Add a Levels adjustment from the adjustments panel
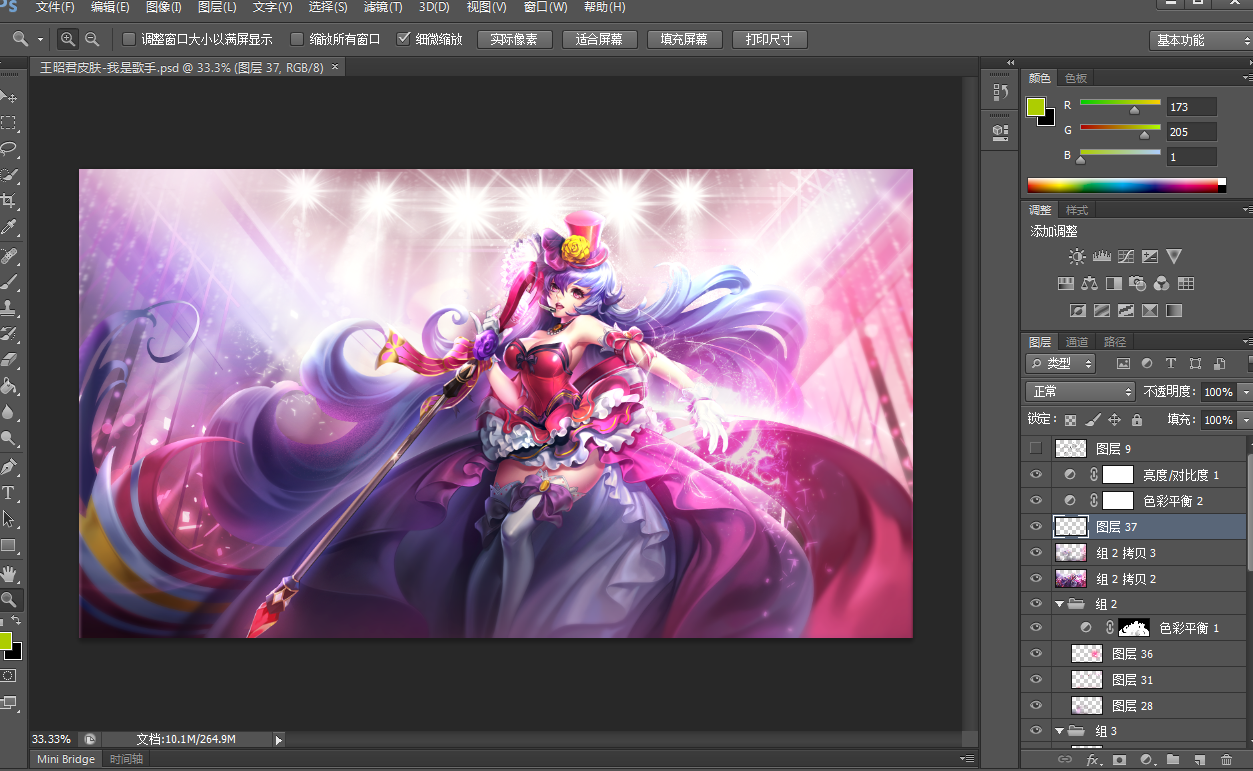 click(1101, 257)
